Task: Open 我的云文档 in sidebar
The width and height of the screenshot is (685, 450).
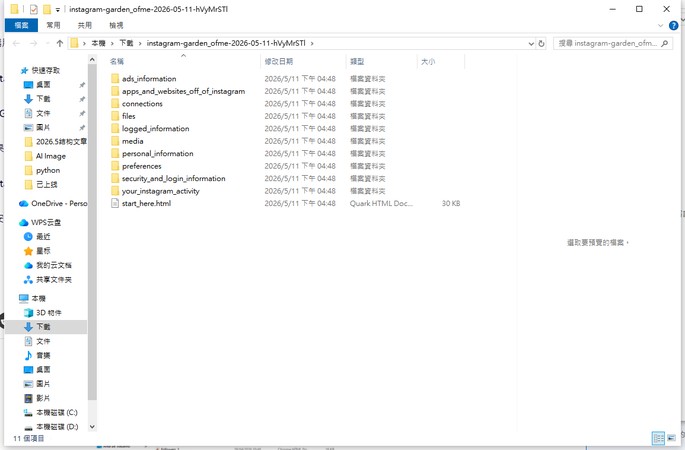Action: [x=48, y=265]
